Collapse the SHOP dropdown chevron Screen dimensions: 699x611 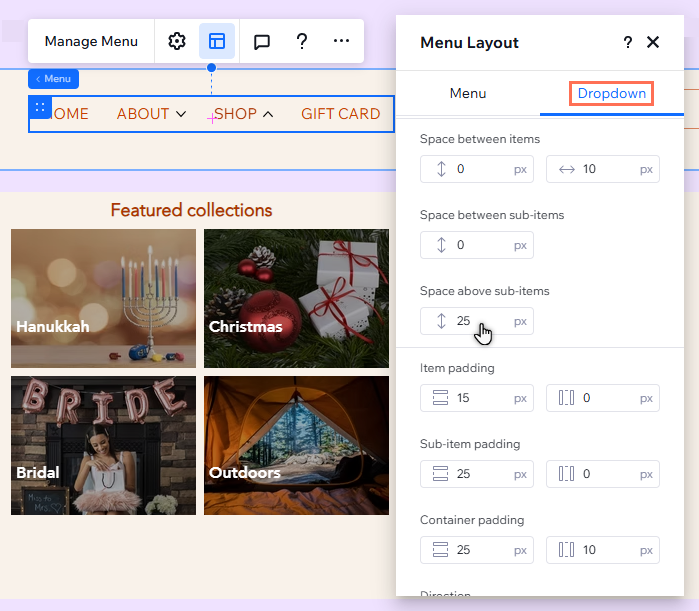[x=268, y=114]
